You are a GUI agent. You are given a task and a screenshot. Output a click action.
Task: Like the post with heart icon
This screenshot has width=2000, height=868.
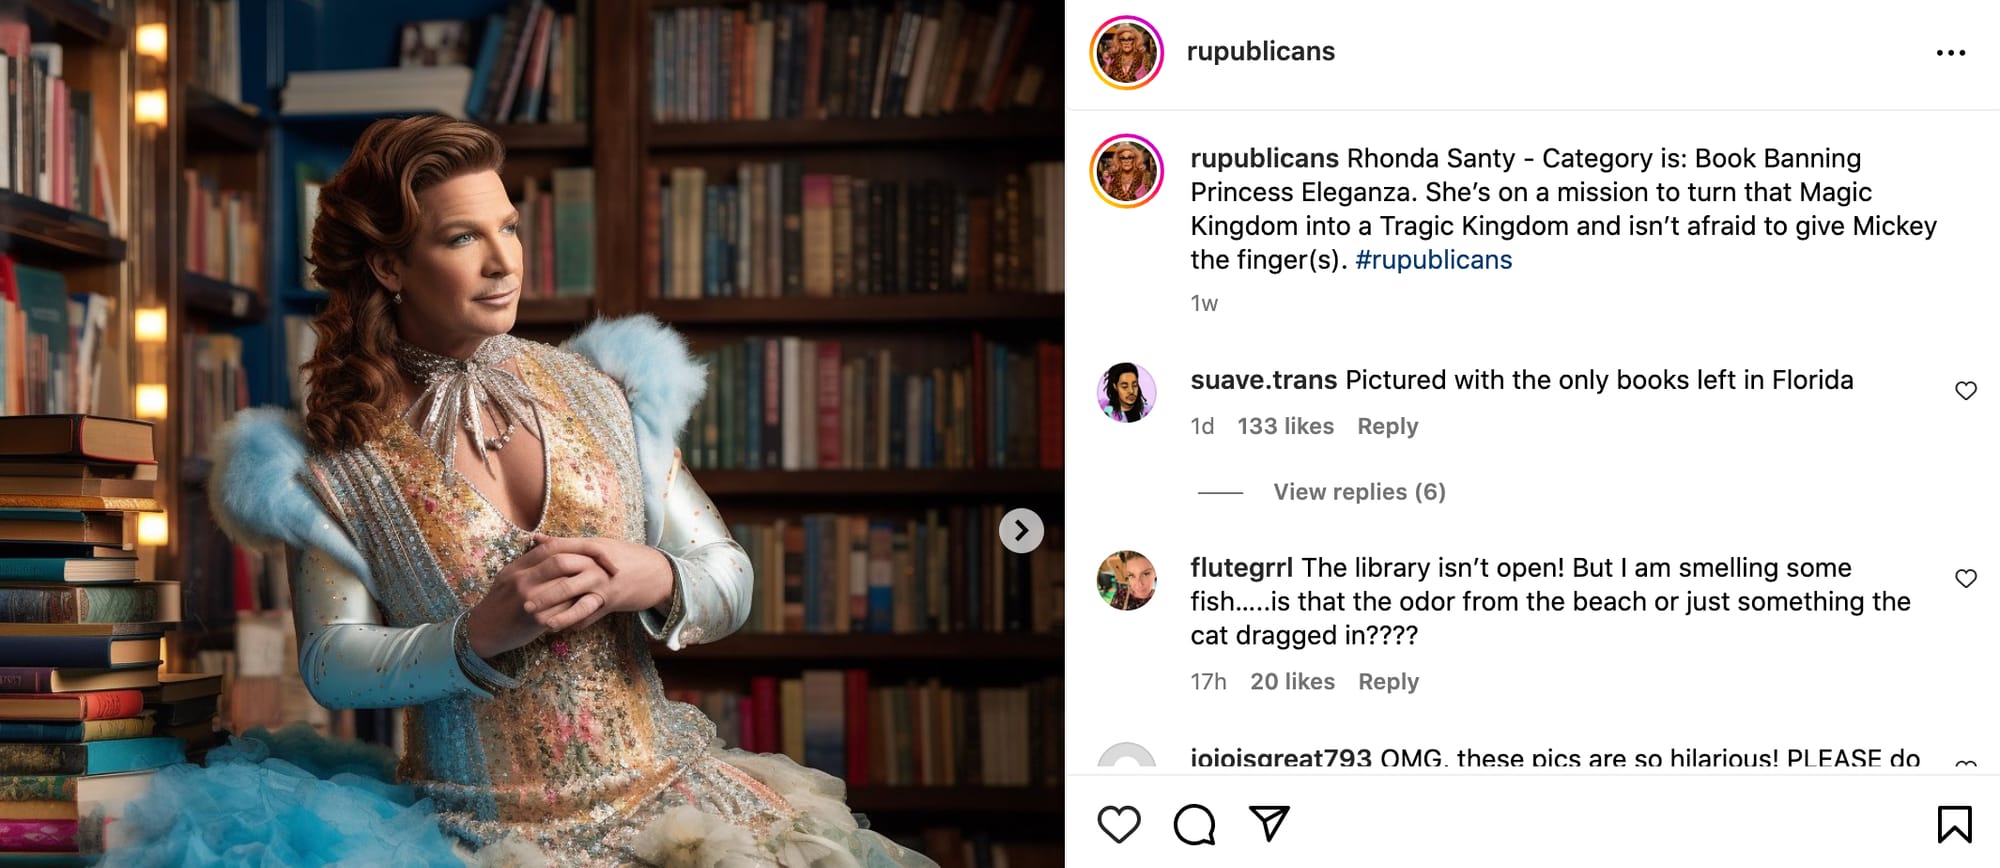[x=1119, y=824]
